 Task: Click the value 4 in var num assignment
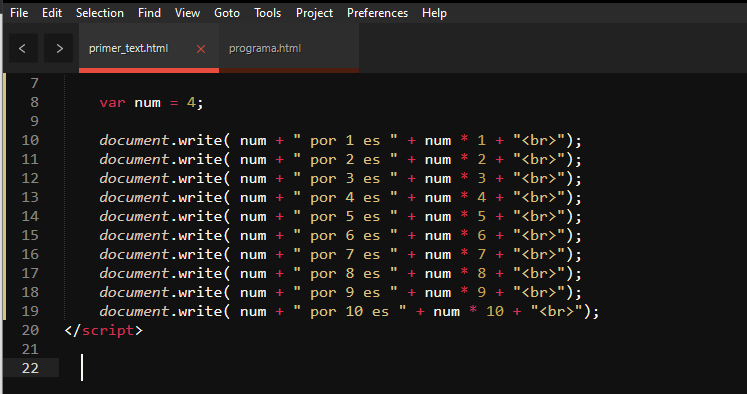pyautogui.click(x=191, y=102)
